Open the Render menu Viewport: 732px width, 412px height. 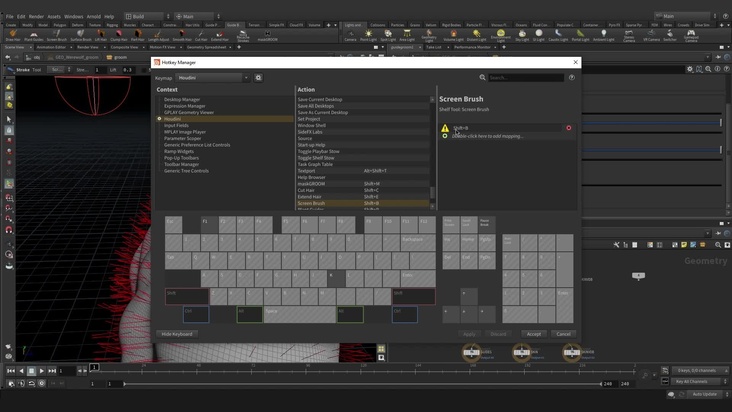(x=36, y=16)
